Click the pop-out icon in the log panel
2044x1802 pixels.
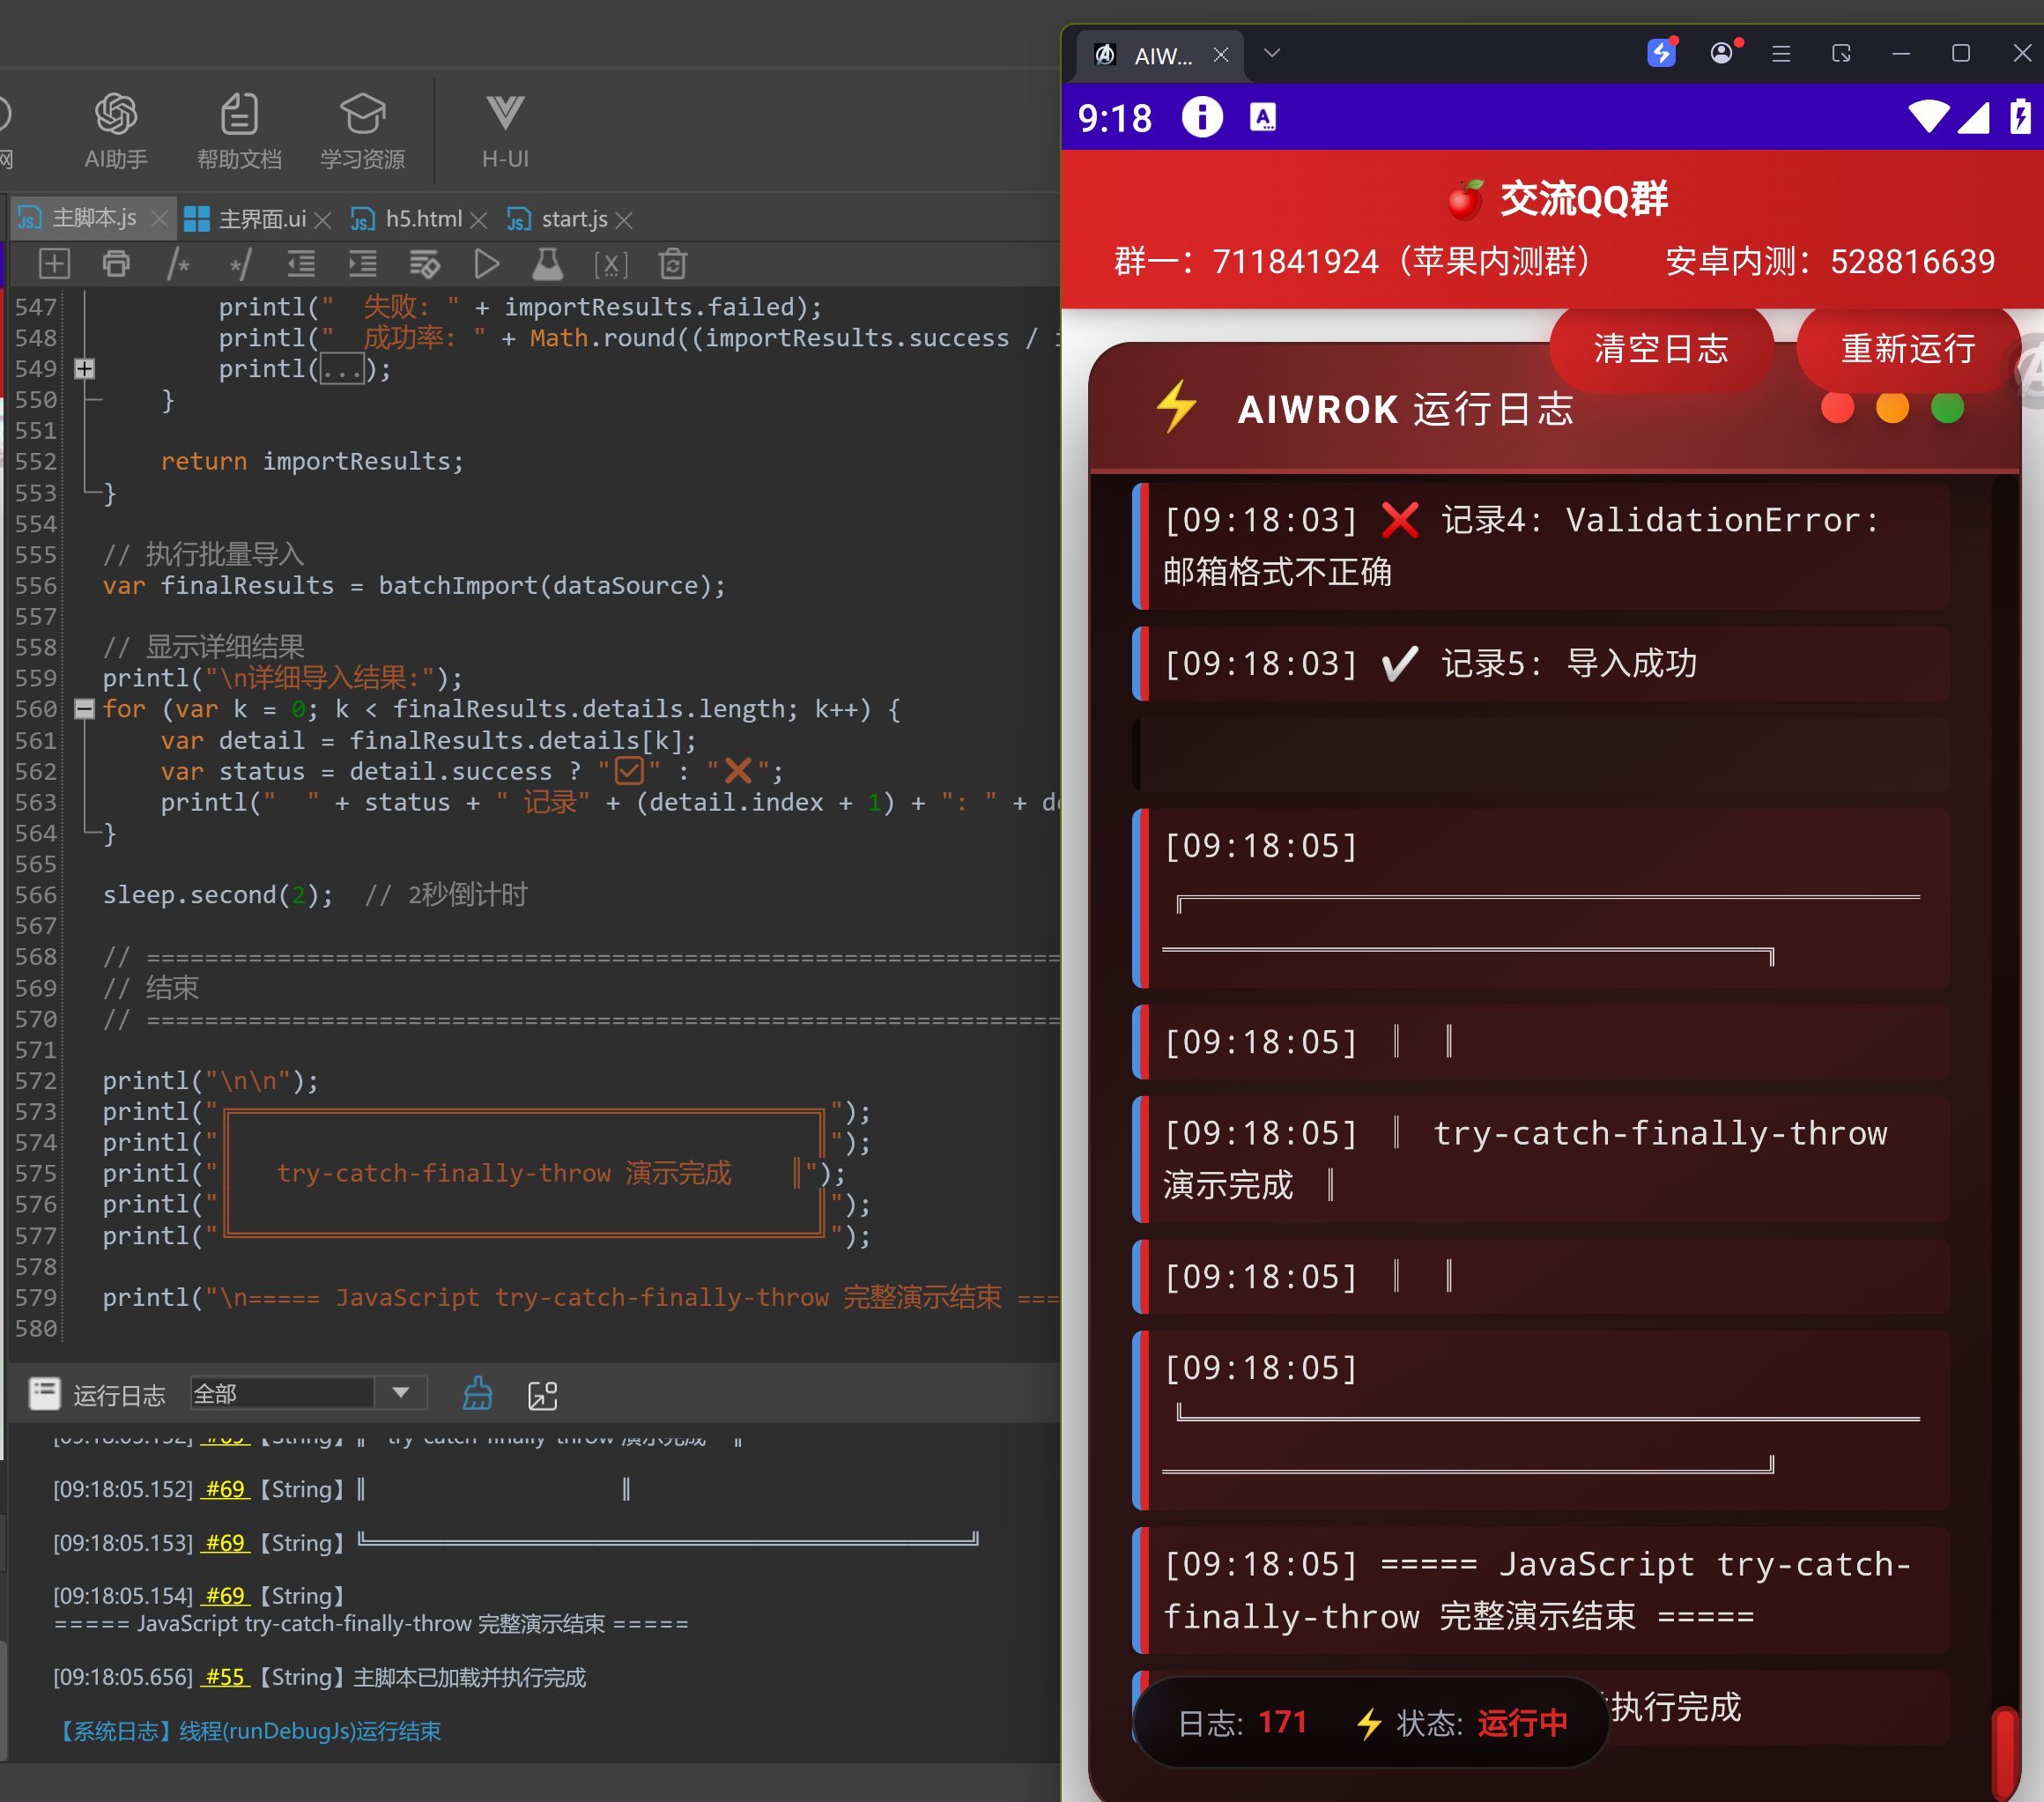(x=543, y=1395)
